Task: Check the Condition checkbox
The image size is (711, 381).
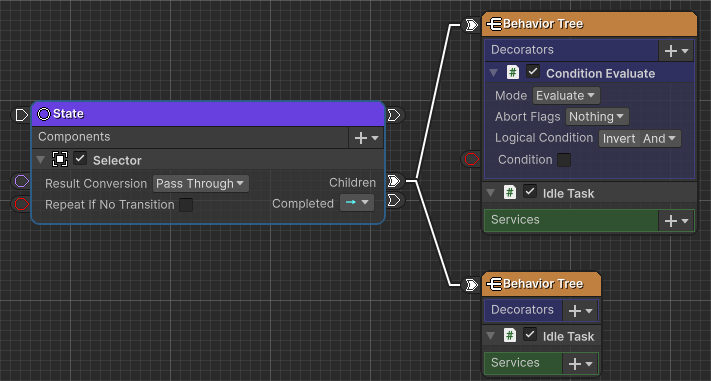Action: coord(564,160)
